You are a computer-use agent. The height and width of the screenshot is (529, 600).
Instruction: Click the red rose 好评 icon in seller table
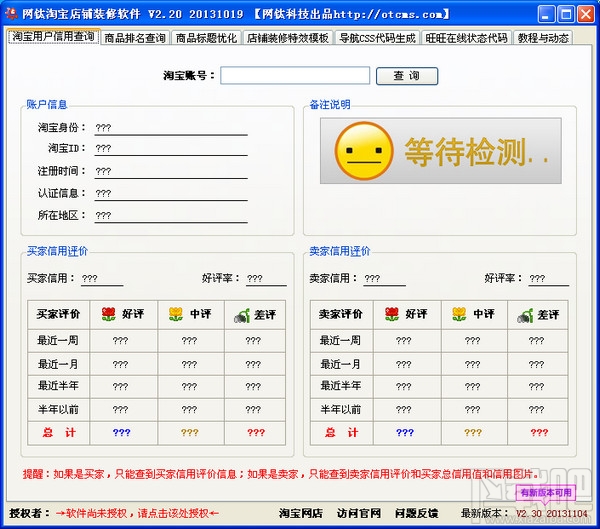(x=392, y=314)
